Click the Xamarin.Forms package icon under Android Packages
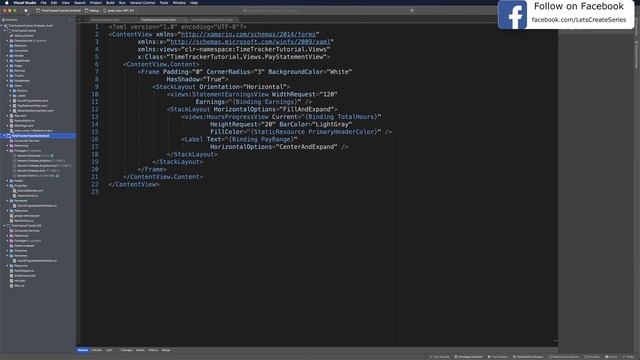This screenshot has height=360, width=640. point(14,176)
